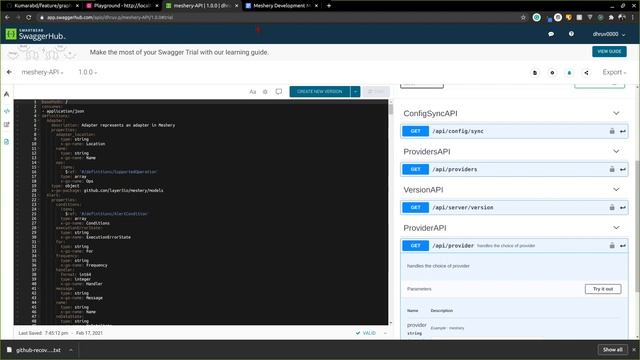
Task: Open the 1.0.0 version dropdown
Action: click(x=88, y=72)
